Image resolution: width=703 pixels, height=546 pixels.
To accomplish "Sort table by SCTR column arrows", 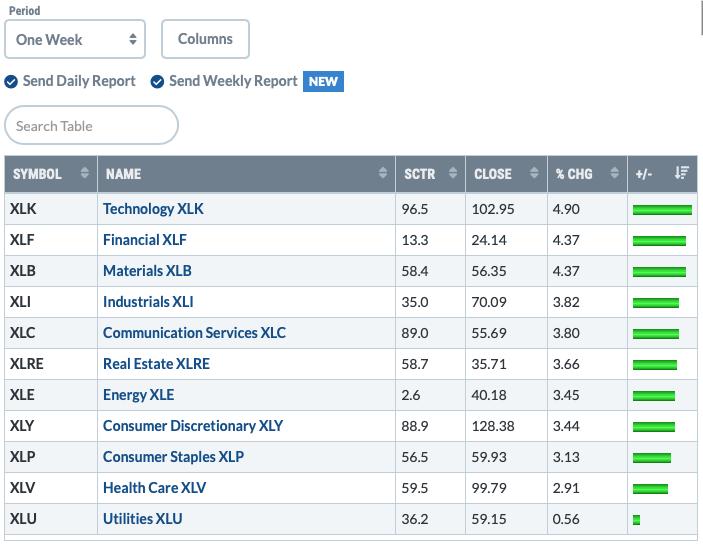I will pyautogui.click(x=453, y=173).
